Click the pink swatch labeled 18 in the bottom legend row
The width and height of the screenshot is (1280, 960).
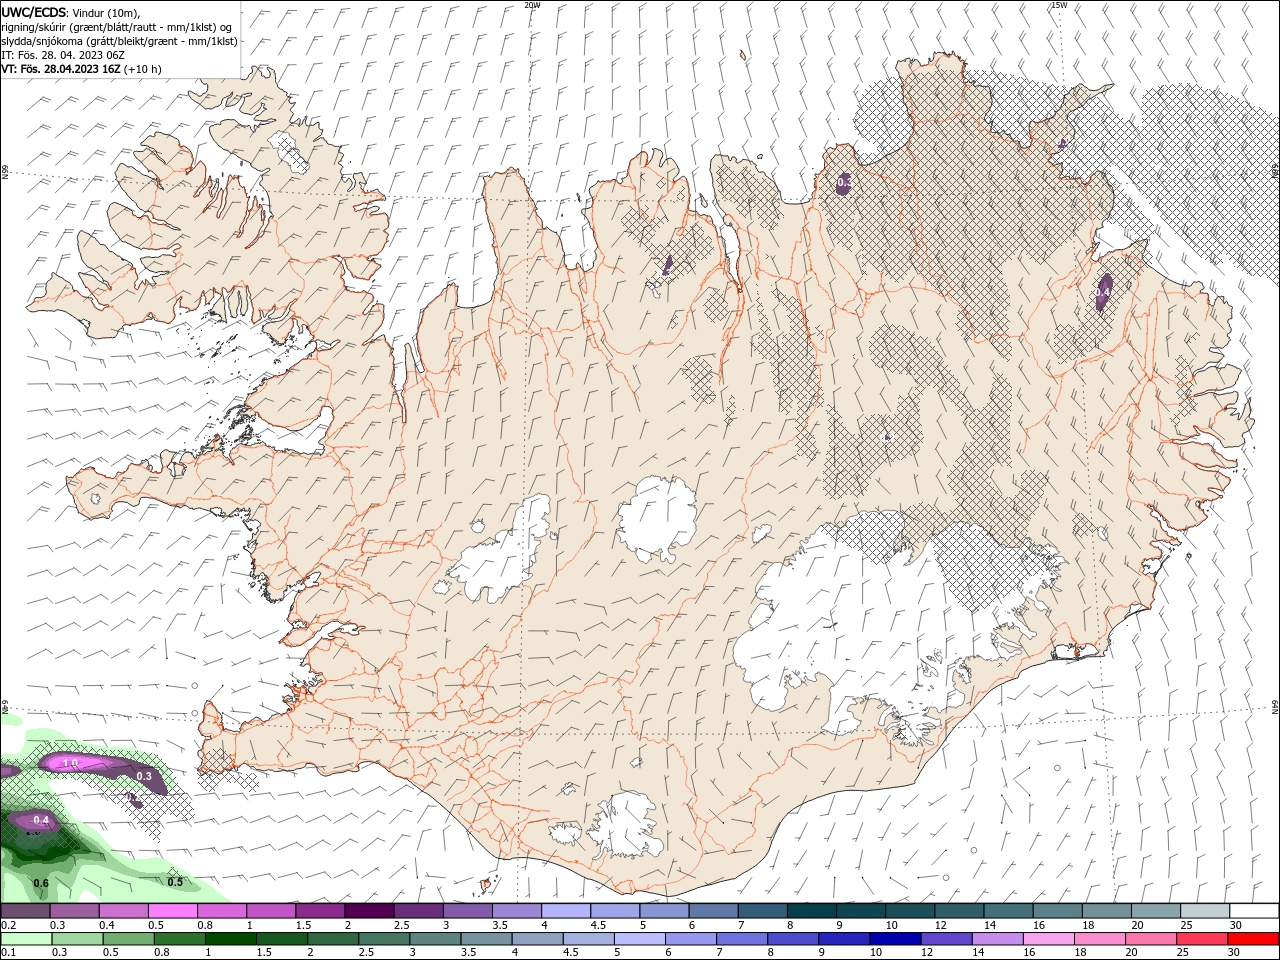pyautogui.click(x=1101, y=939)
